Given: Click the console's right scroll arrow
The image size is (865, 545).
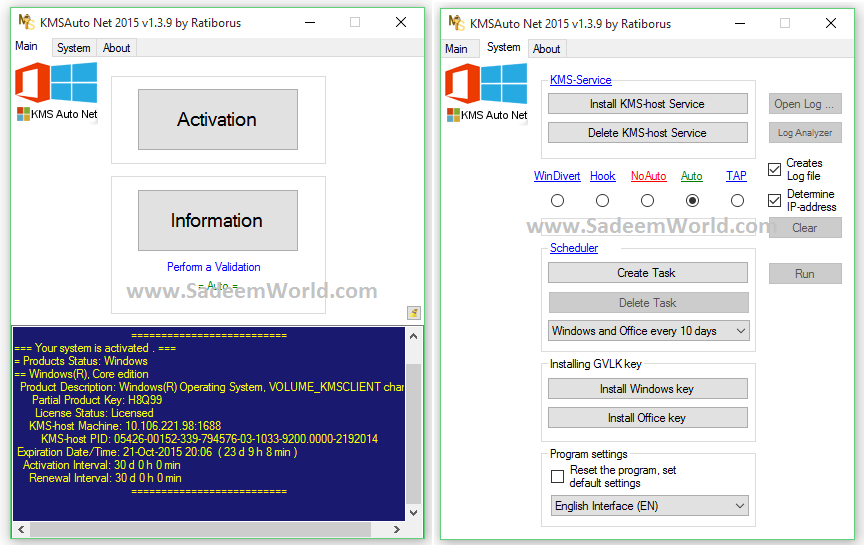Looking at the screenshot, I should pyautogui.click(x=397, y=530).
